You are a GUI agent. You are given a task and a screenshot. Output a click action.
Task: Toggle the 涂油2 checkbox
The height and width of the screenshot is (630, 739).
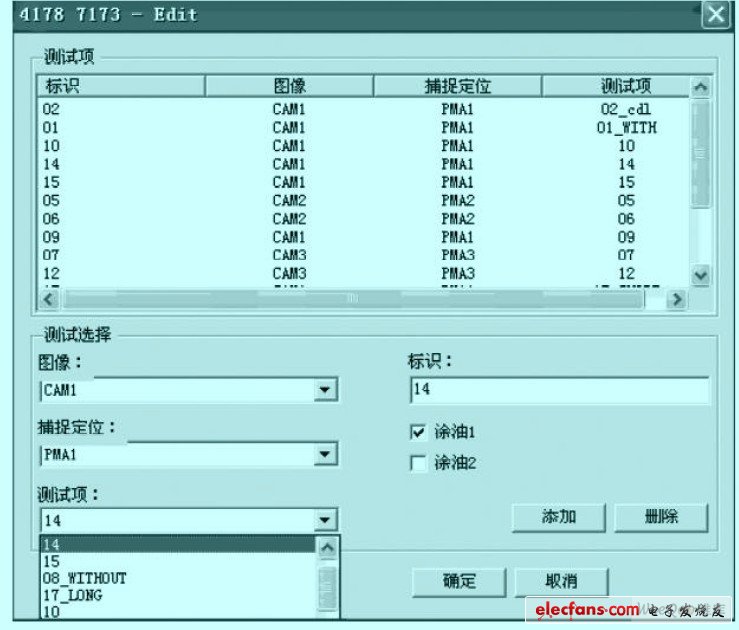(418, 463)
